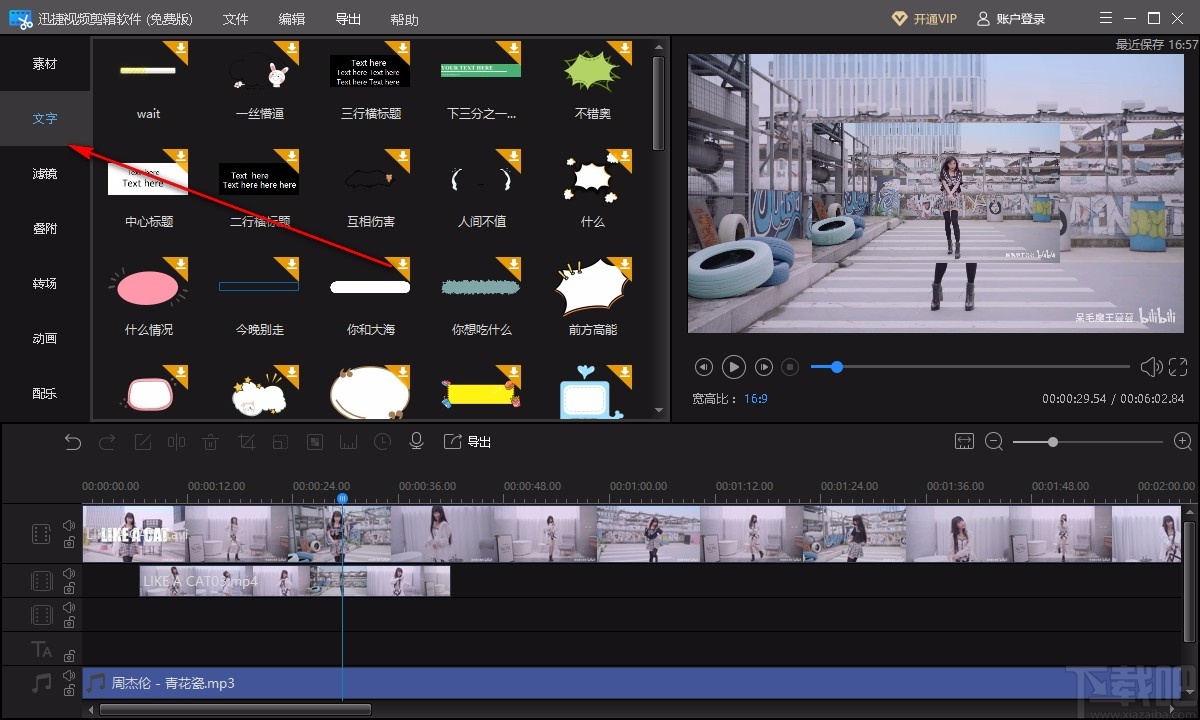
Task: Step to the next frame in preview
Action: point(763,367)
